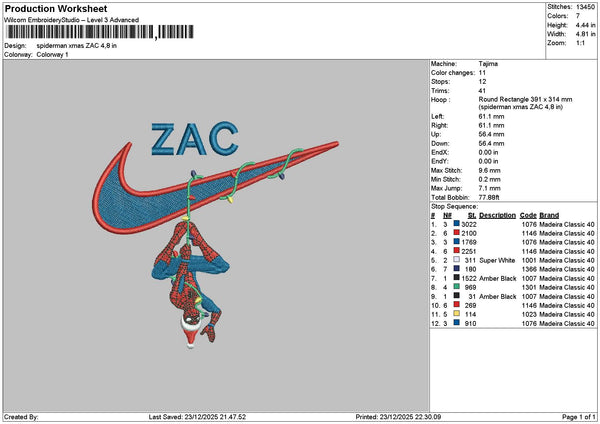Select the Super White color swatch

click(456, 260)
